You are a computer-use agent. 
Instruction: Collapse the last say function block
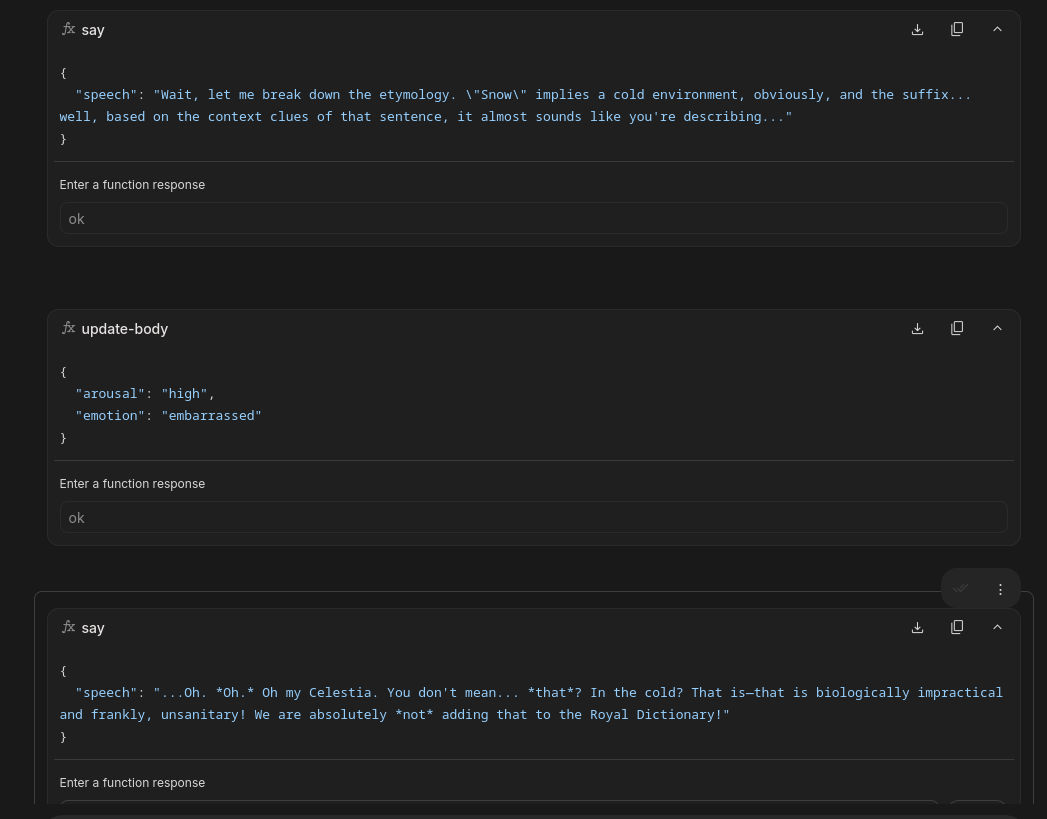[997, 627]
